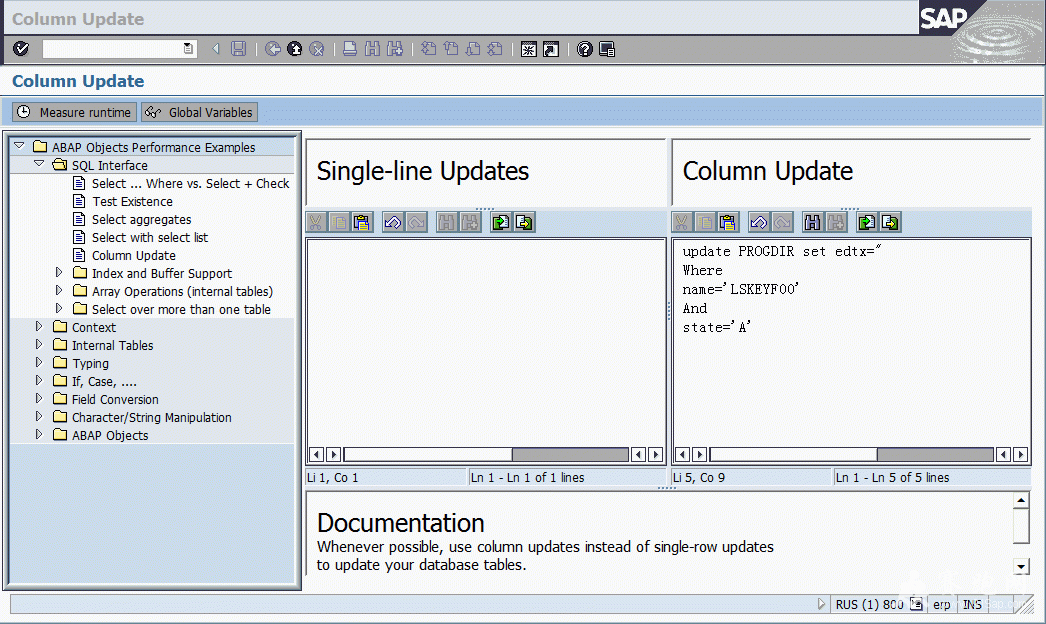Save Column Update editor as local file
The width and height of the screenshot is (1046, 624).
click(890, 222)
